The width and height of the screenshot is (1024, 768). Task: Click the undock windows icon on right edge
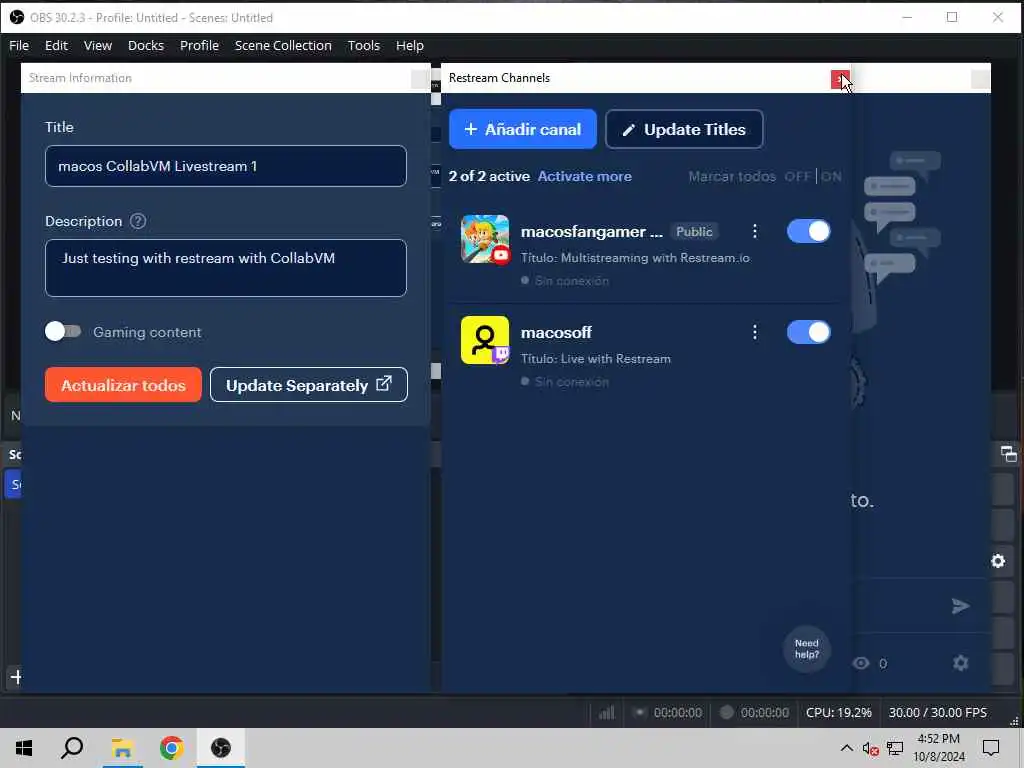[x=1008, y=453]
